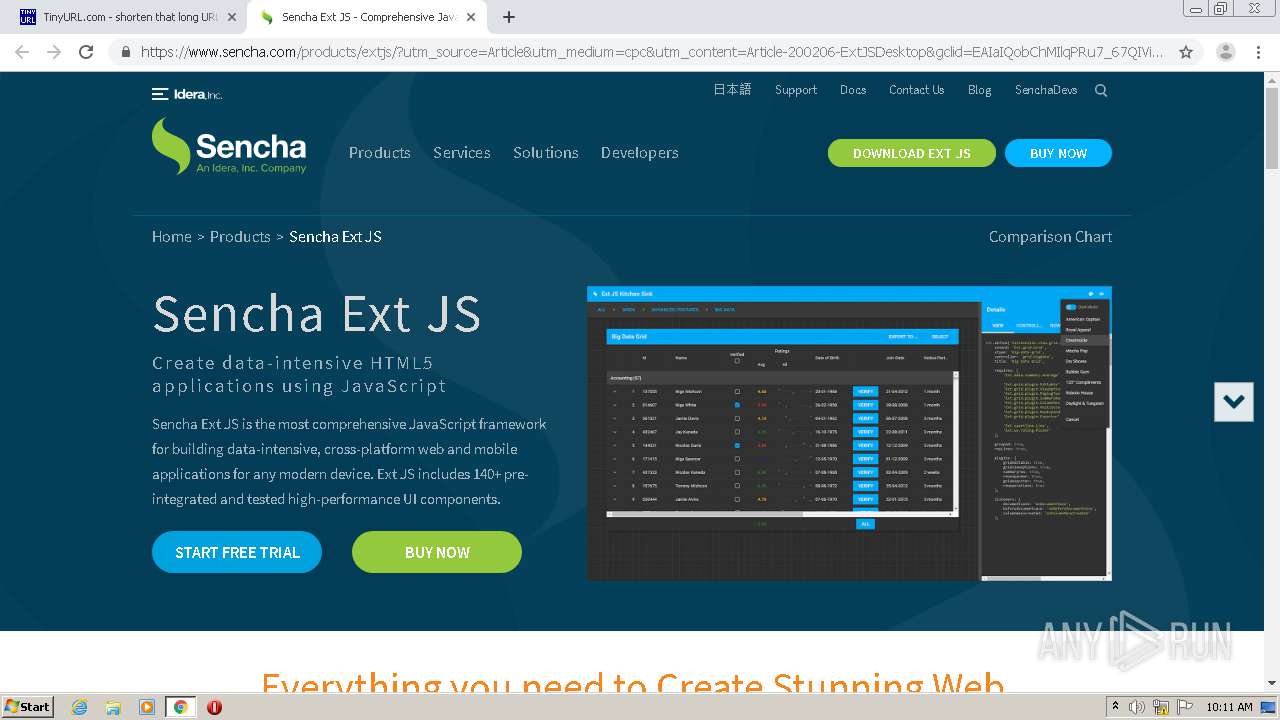Go to Home in breadcrumb
This screenshot has width=1280, height=720.
171,237
